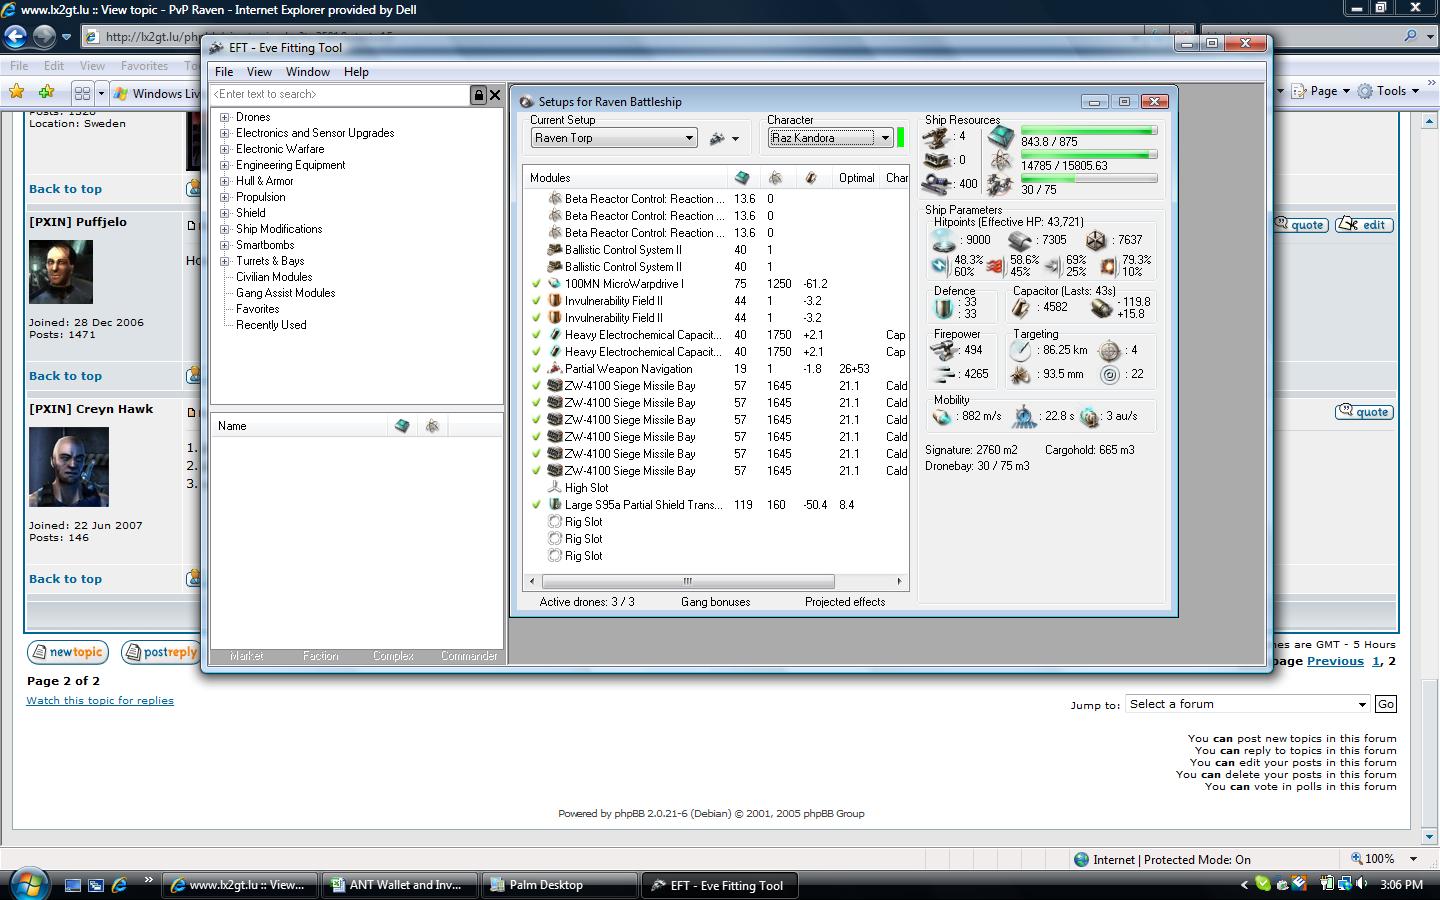The width and height of the screenshot is (1440, 900).
Task: Click the postreply button on the forum page
Action: (160, 652)
